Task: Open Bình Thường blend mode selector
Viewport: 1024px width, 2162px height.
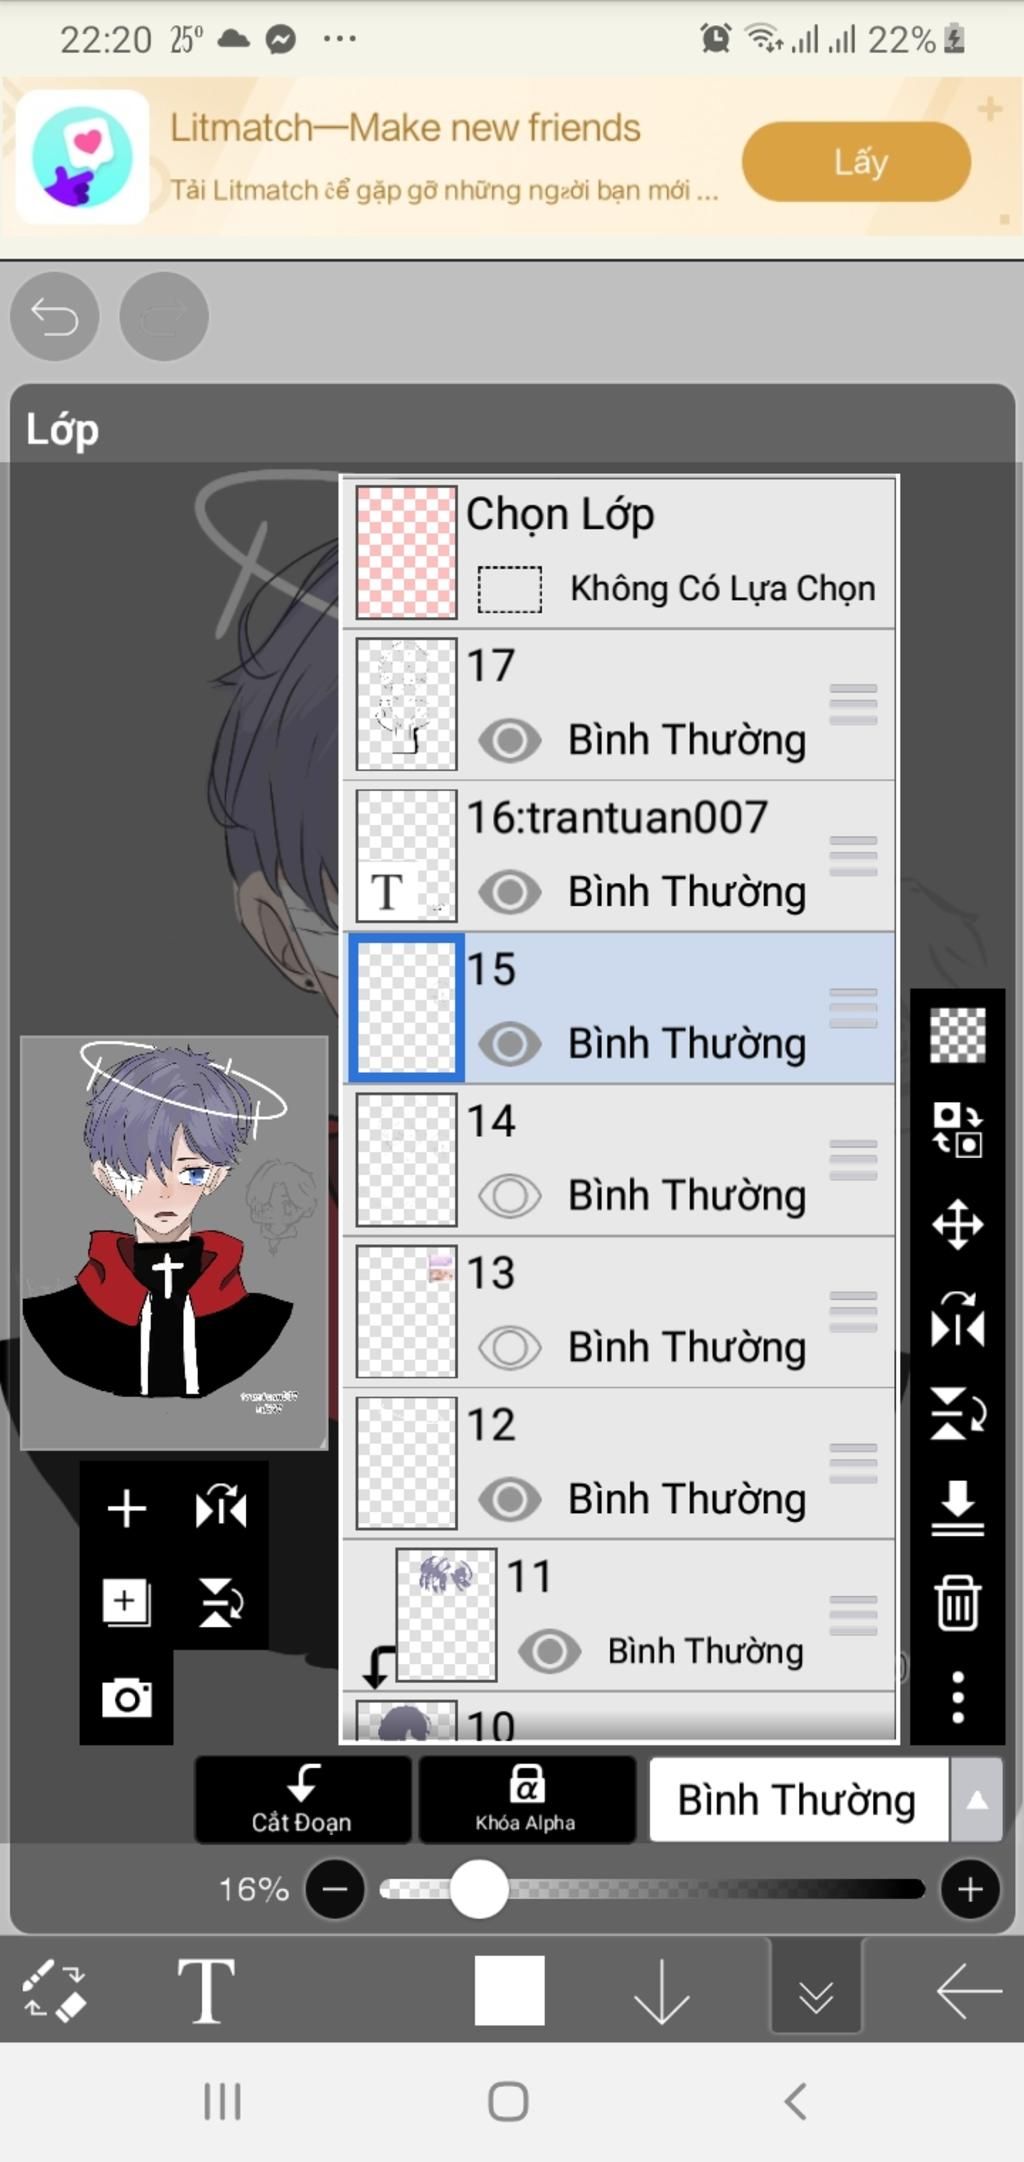Action: (x=798, y=1800)
